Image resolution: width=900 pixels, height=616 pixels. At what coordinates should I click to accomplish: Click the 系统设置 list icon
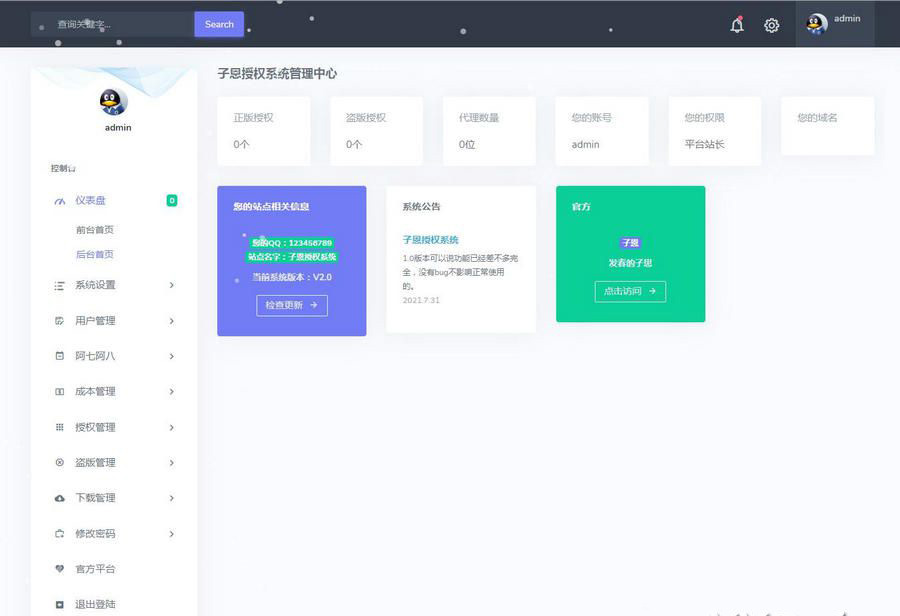coord(59,286)
